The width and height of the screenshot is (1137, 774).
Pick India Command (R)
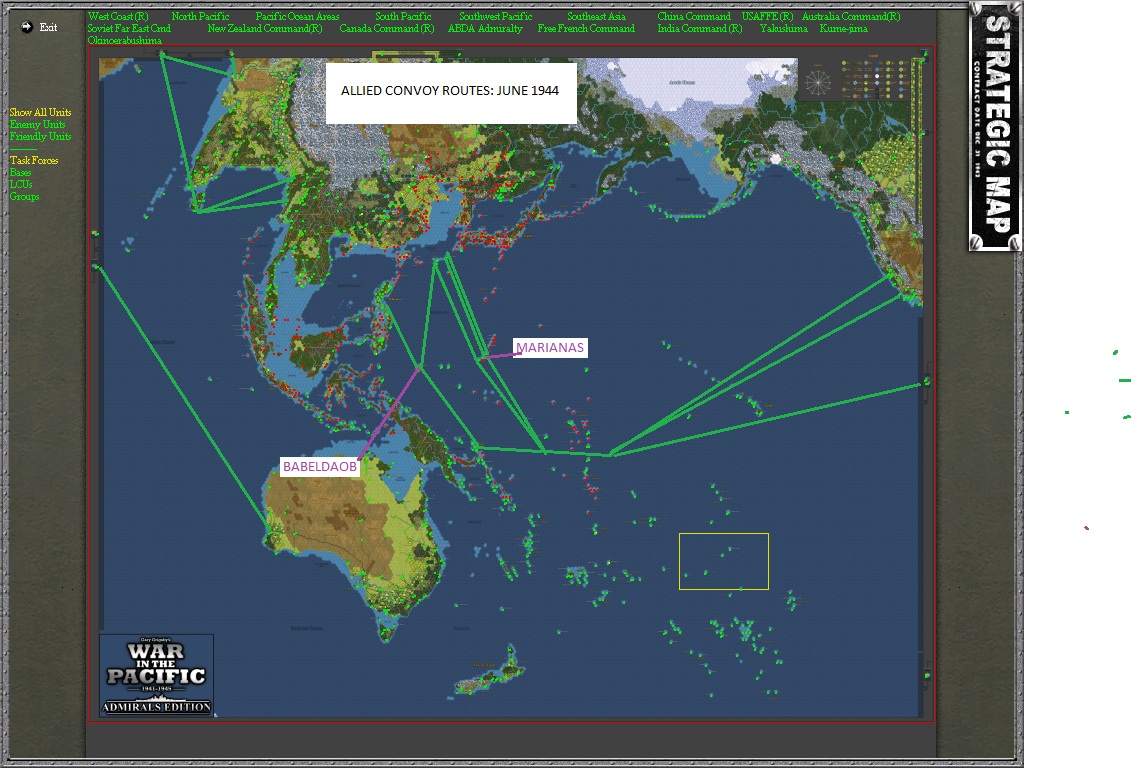pyautogui.click(x=700, y=28)
